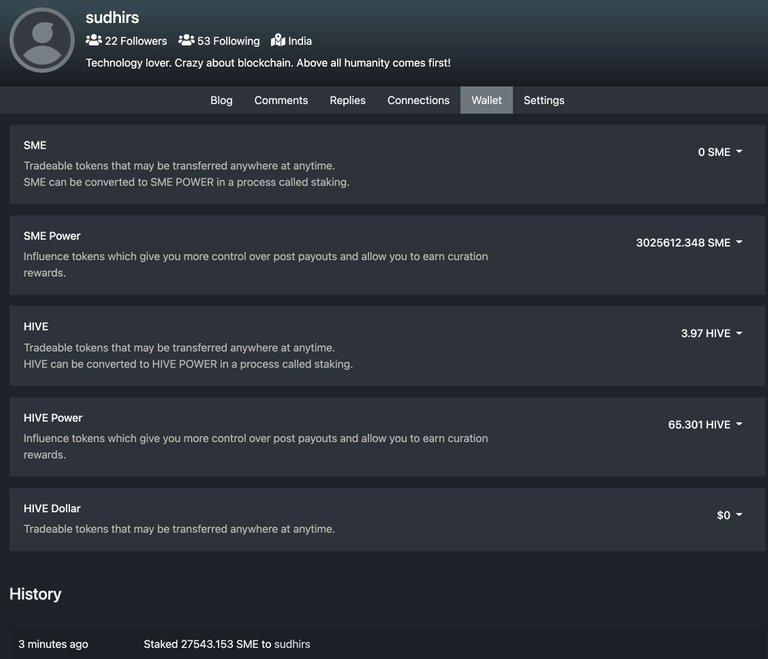Open the $0 HIVE Dollar dropdown
768x659 pixels.
[x=730, y=515]
